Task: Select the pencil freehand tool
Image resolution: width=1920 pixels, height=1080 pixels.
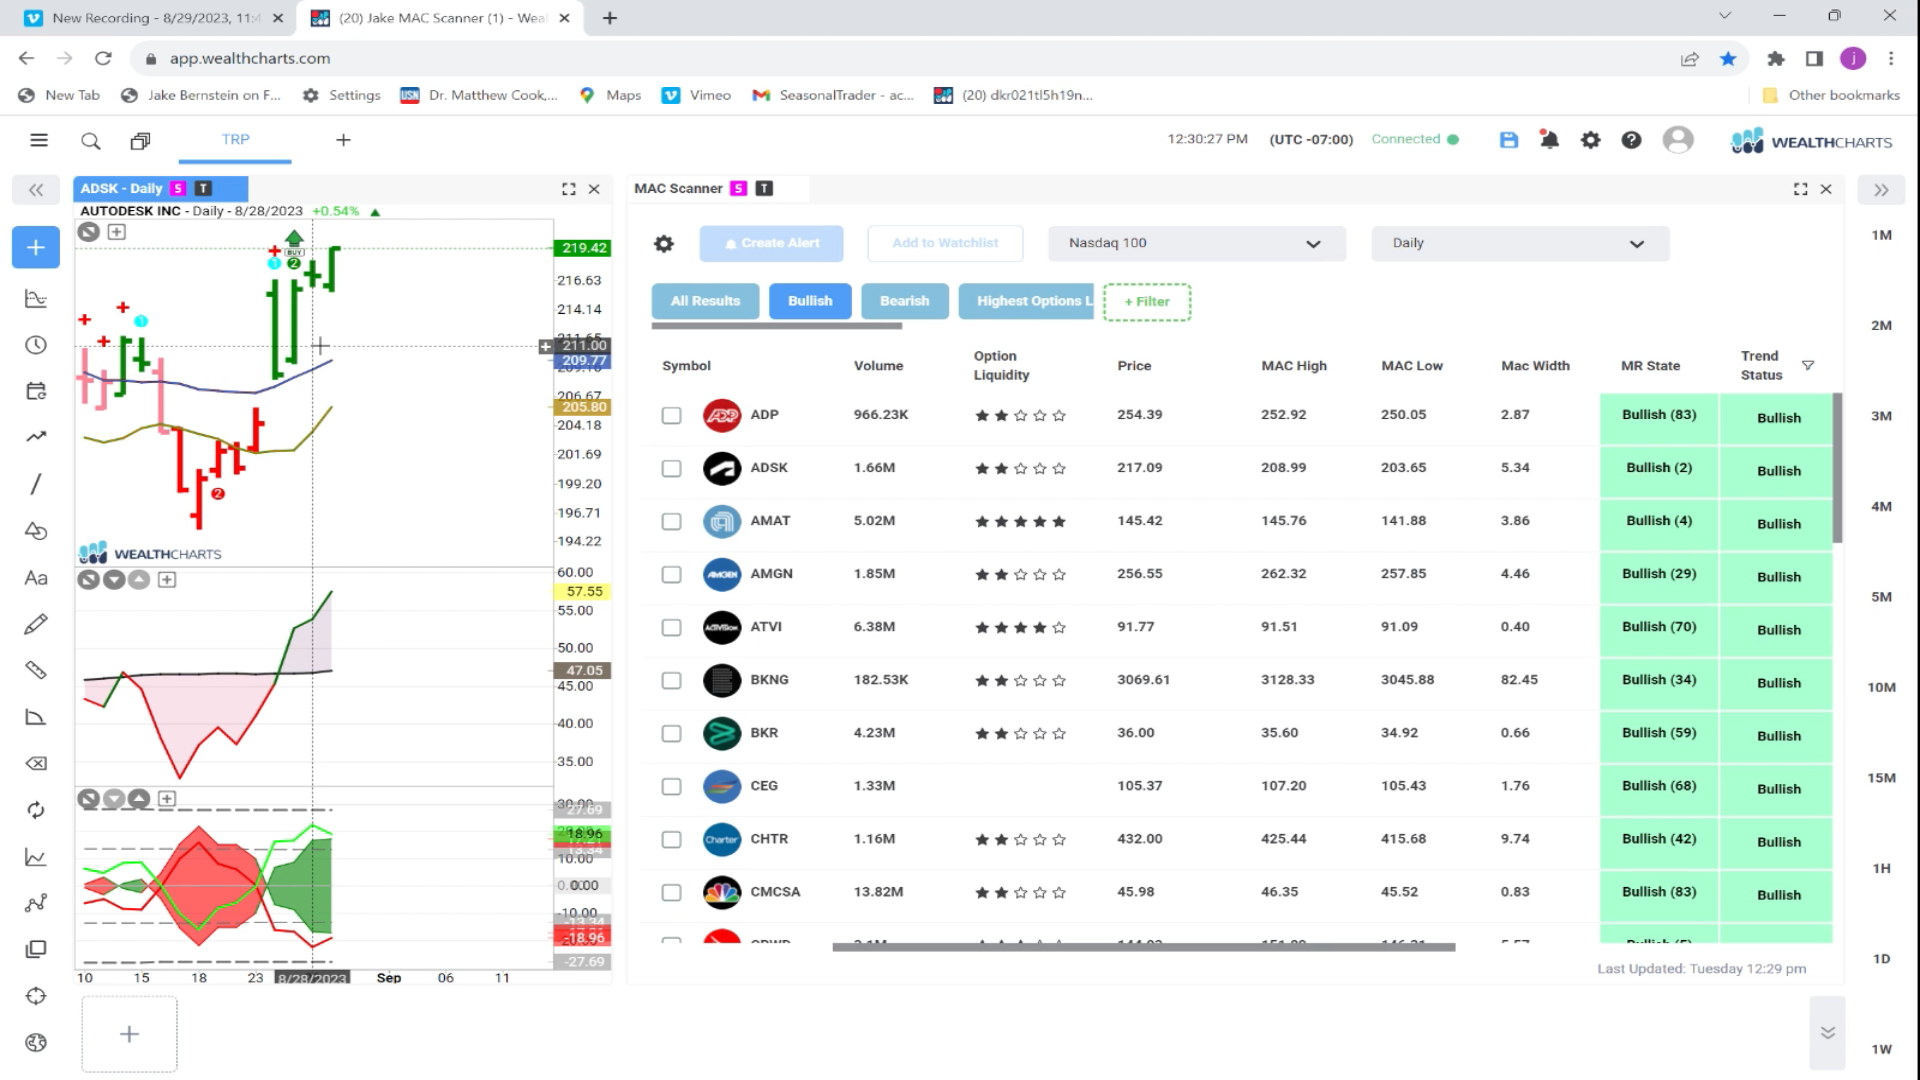Action: (x=36, y=624)
